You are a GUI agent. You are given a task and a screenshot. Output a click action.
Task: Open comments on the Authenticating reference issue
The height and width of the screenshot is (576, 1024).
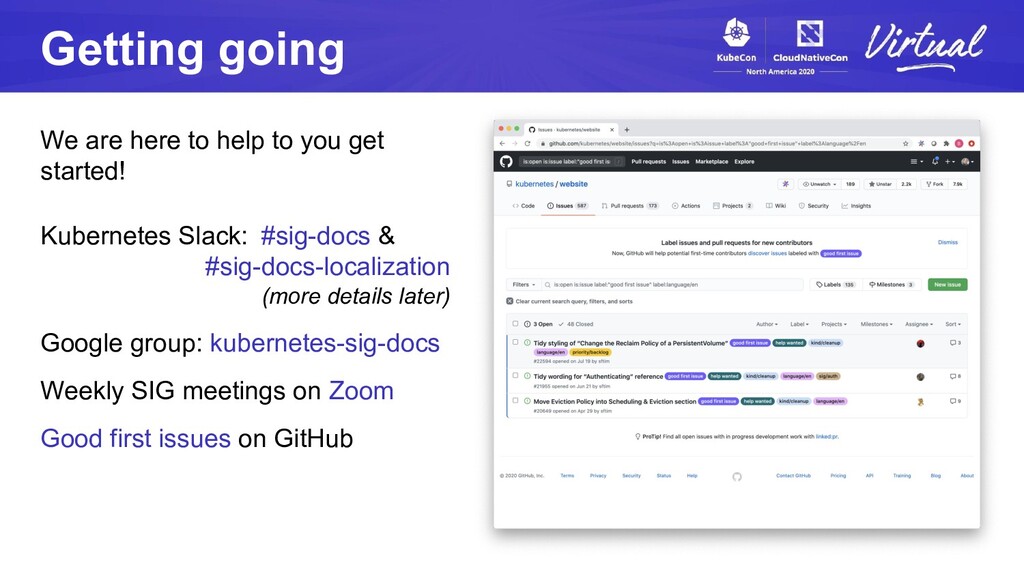click(x=955, y=376)
